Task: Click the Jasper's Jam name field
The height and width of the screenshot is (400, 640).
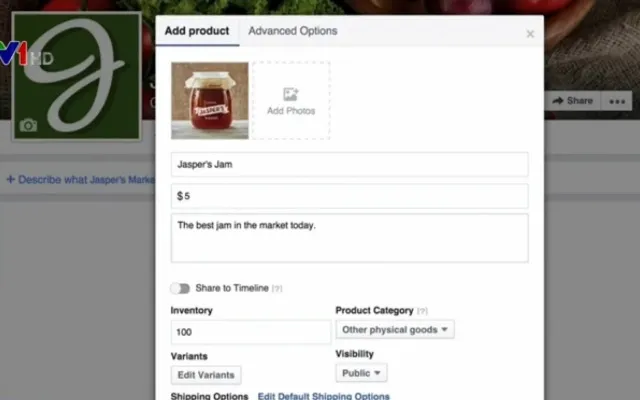Action: click(x=349, y=164)
